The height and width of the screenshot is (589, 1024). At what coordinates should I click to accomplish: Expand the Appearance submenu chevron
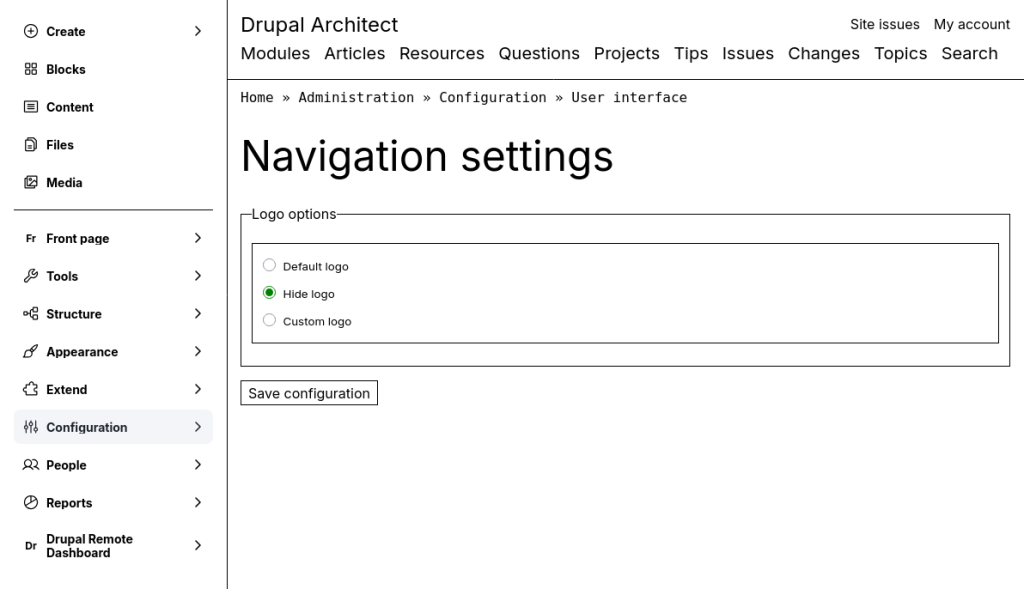pyautogui.click(x=198, y=352)
